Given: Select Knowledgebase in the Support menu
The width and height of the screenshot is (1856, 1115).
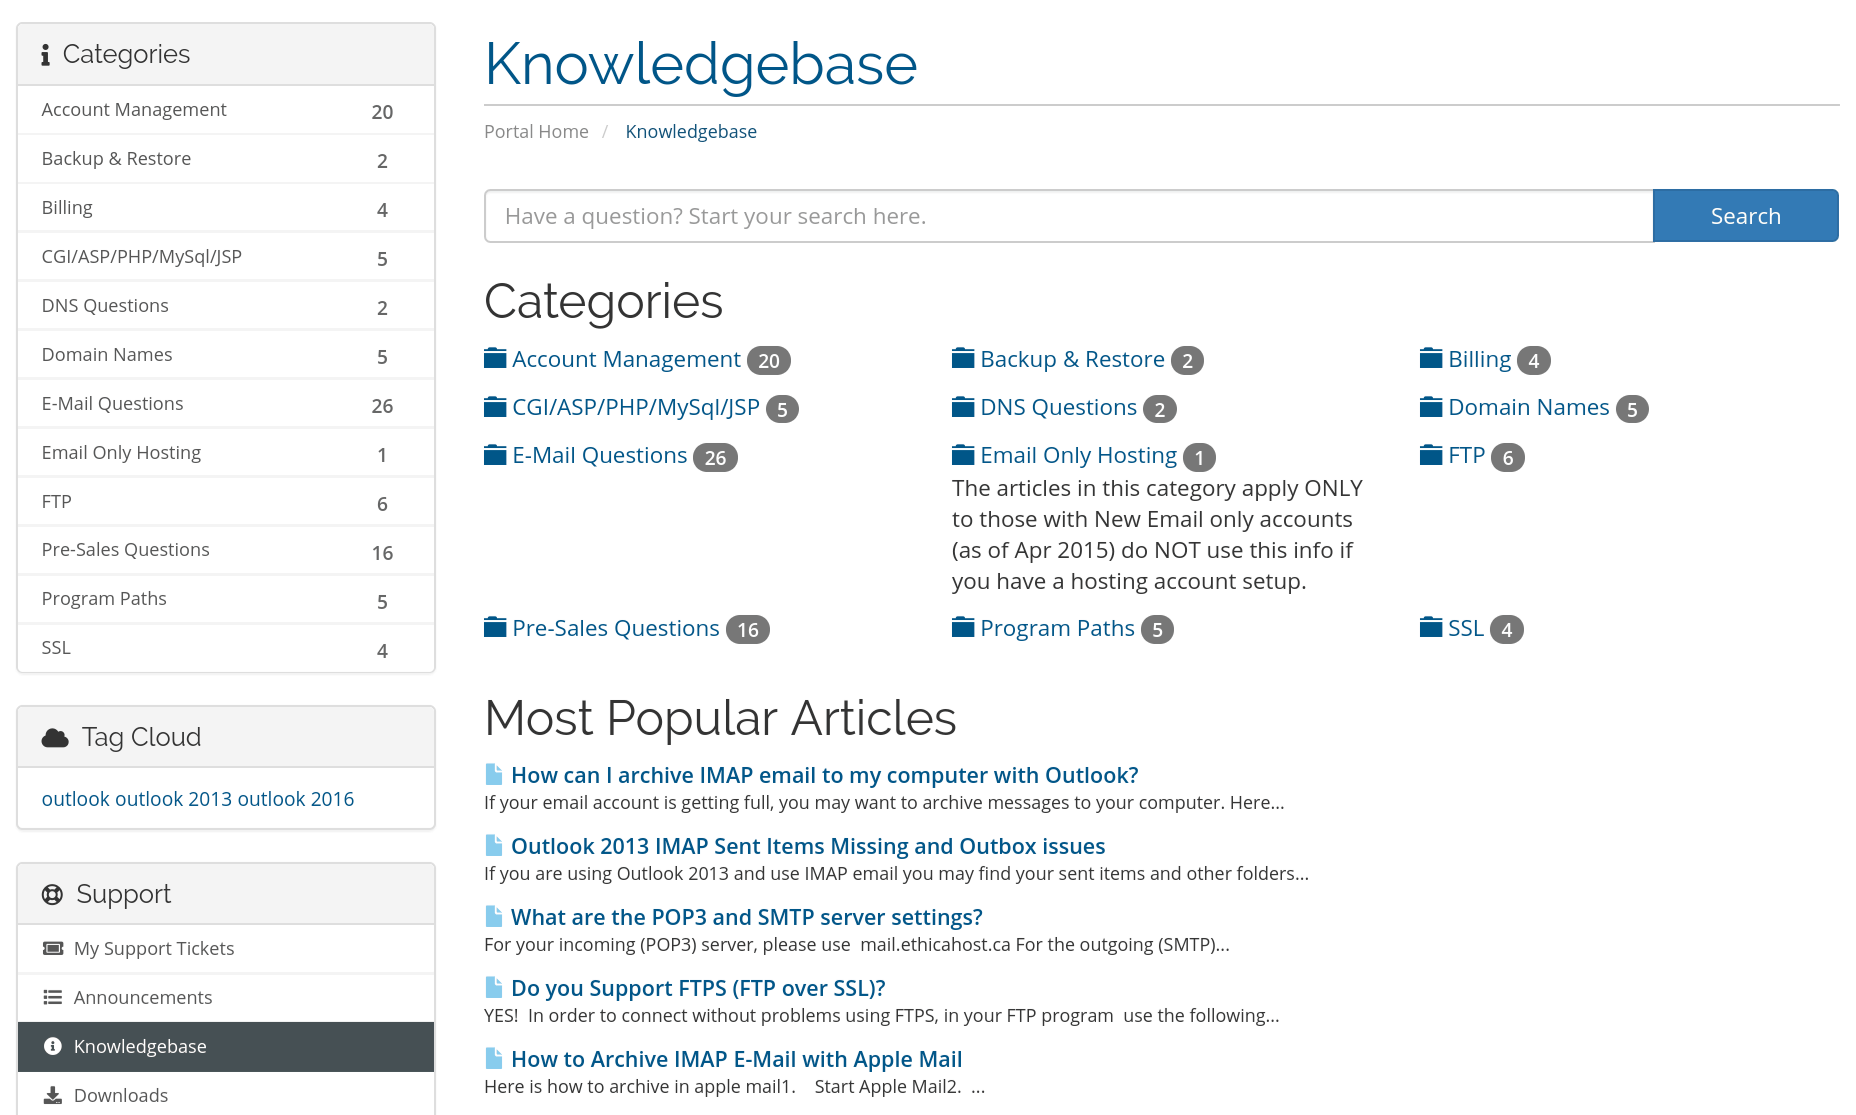Looking at the screenshot, I should (x=226, y=1046).
